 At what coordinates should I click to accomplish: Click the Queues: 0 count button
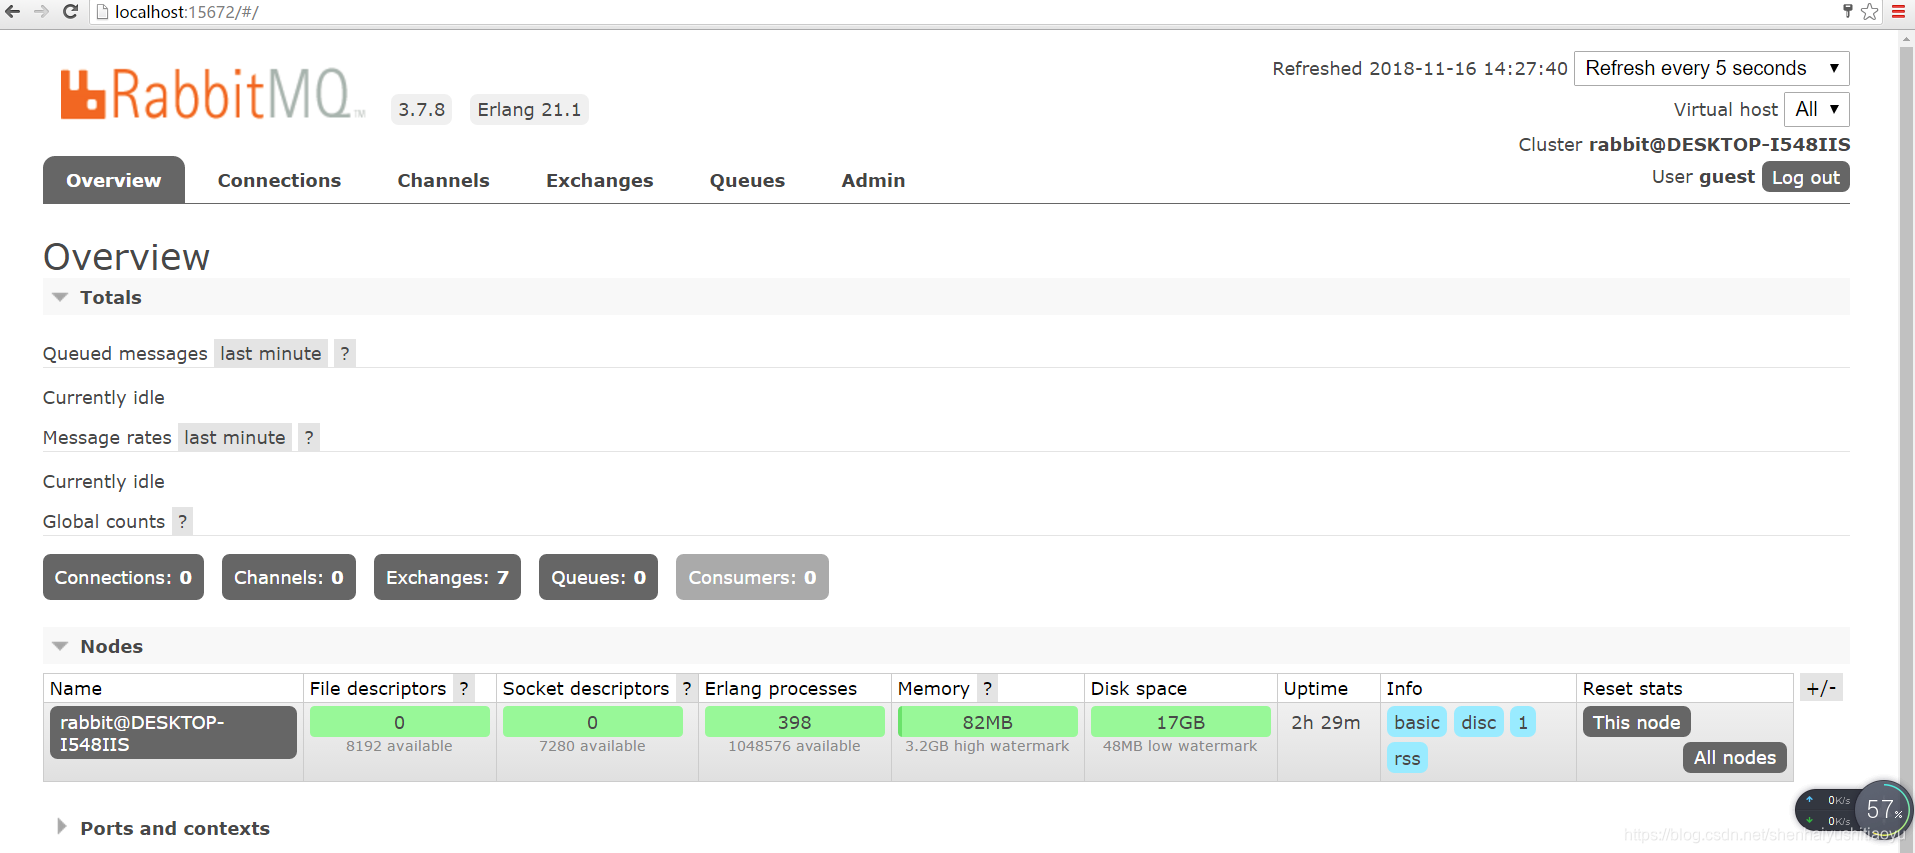tap(598, 577)
